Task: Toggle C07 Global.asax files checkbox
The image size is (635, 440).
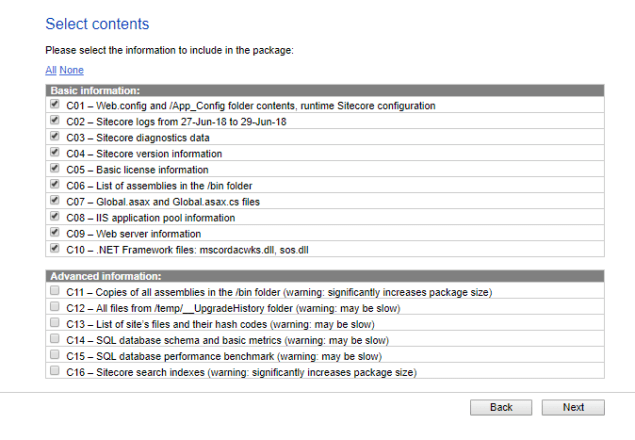Action: tap(53, 201)
